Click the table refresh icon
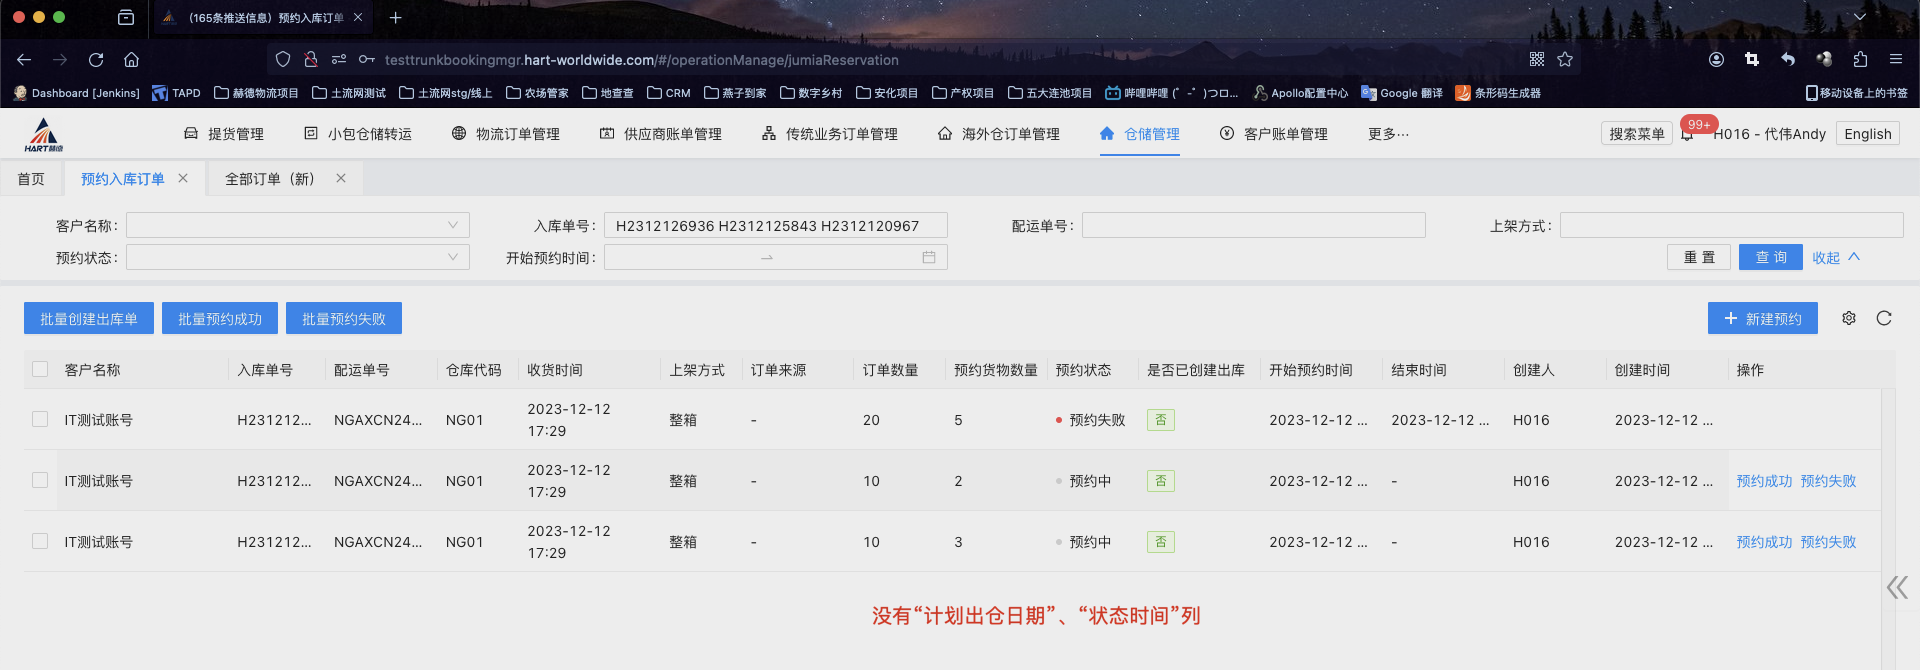The image size is (1920, 670). (1884, 318)
